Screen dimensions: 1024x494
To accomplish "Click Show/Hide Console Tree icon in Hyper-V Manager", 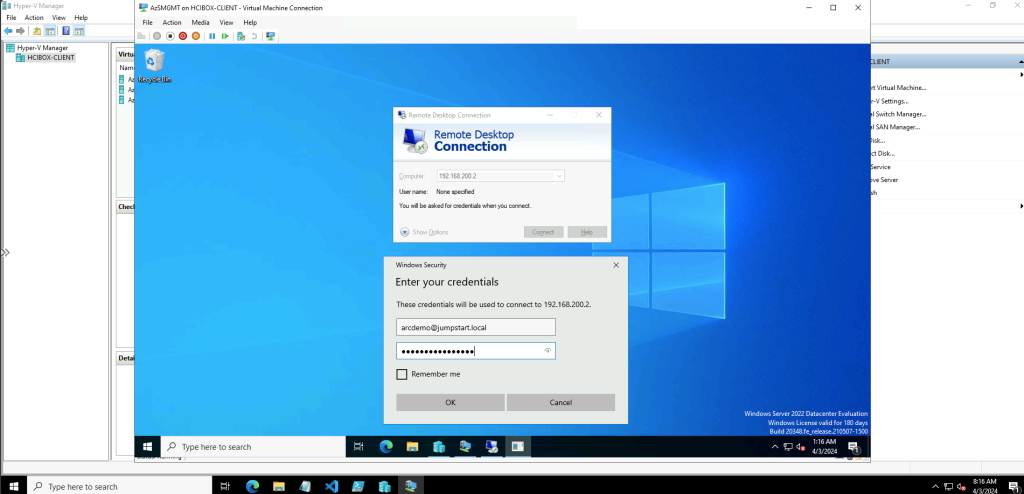I will point(50,31).
